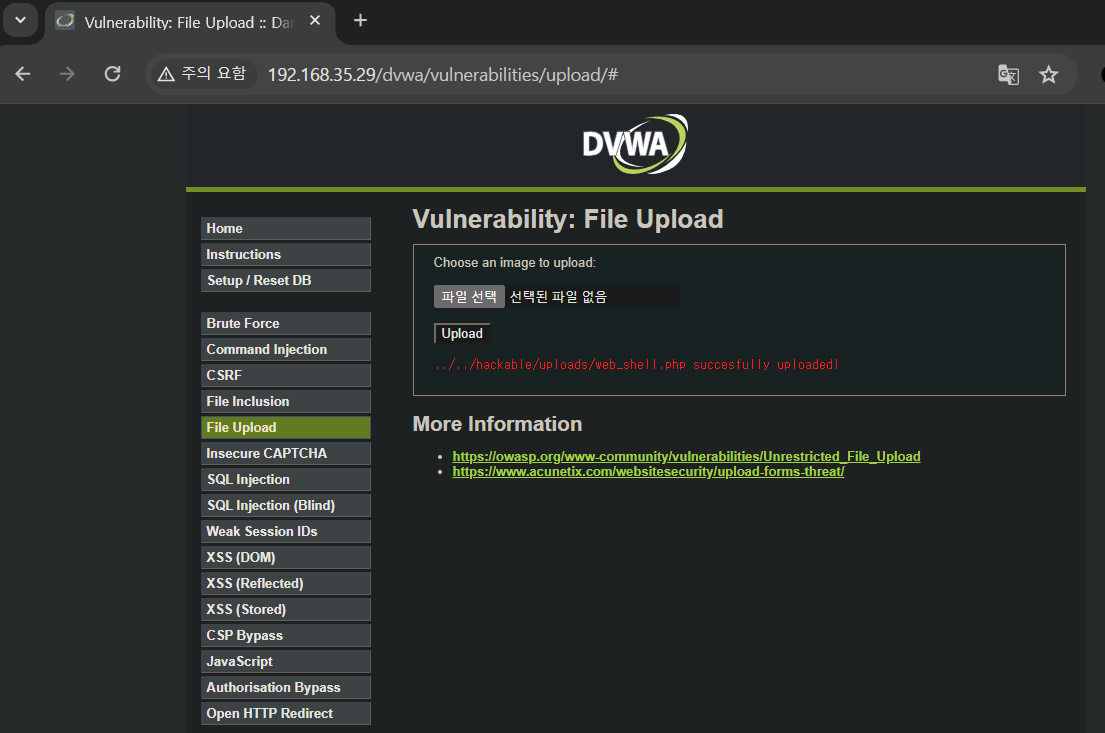Select the highlighted File Upload item
The width and height of the screenshot is (1105, 733).
(x=285, y=428)
